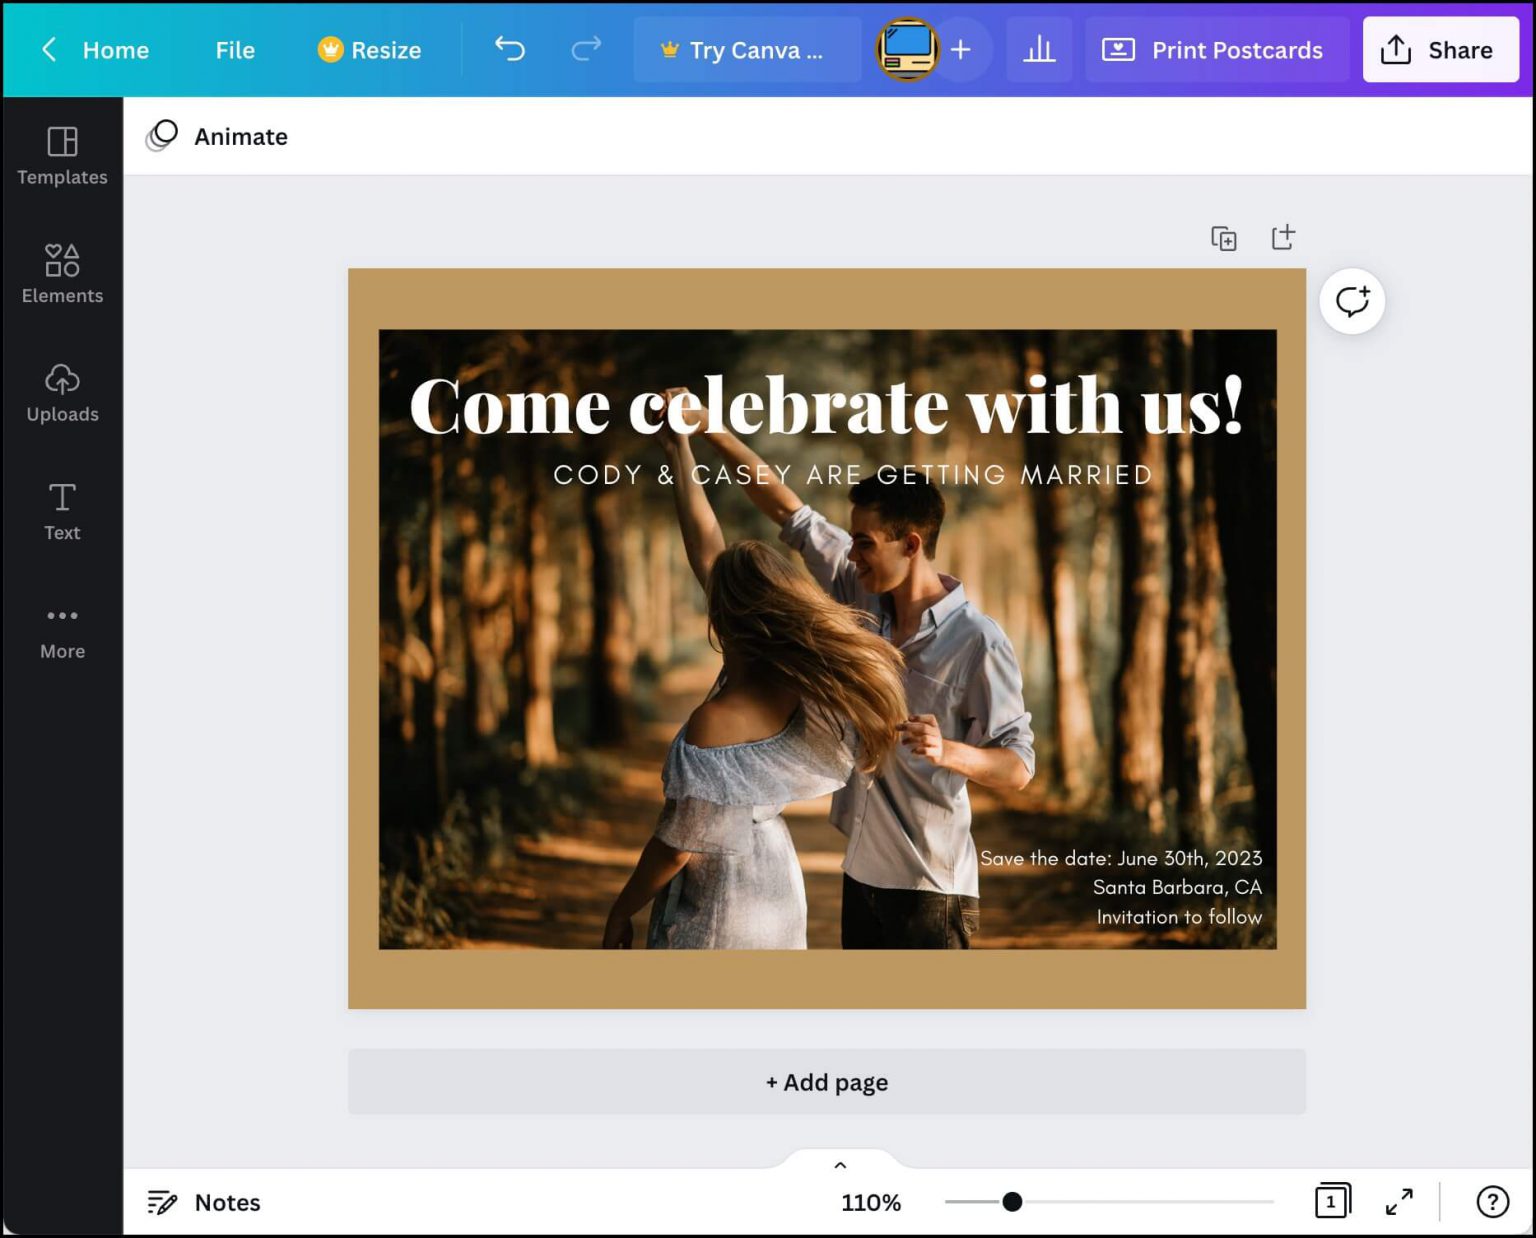
Task: Add a comment on the design
Action: coord(1352,300)
